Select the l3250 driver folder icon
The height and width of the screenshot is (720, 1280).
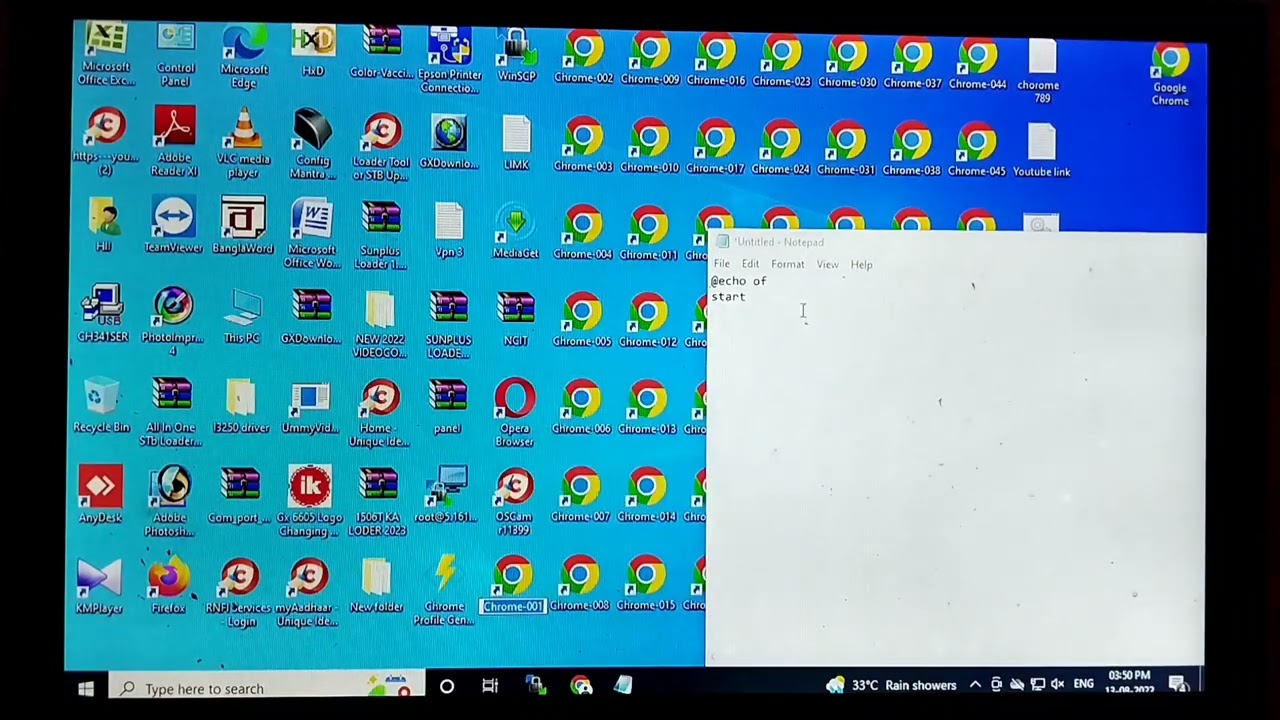tap(241, 408)
